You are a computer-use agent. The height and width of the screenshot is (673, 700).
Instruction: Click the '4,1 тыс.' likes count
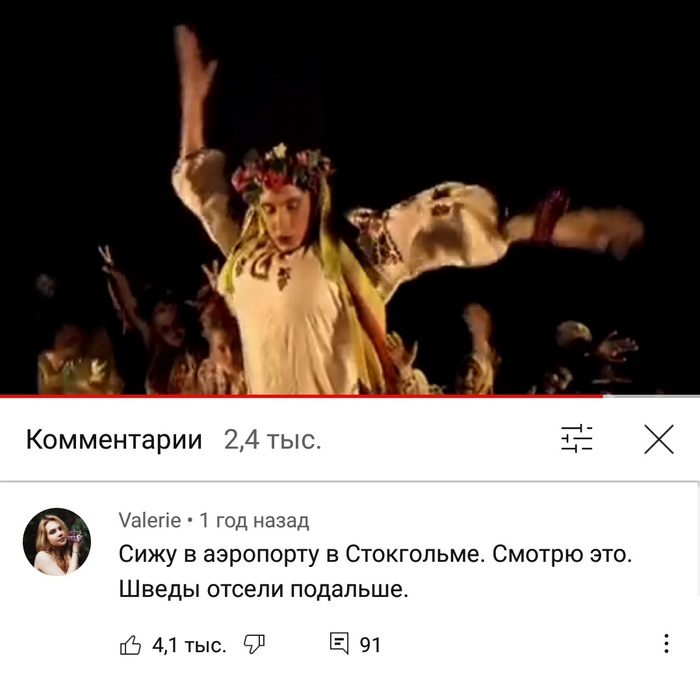(189, 645)
